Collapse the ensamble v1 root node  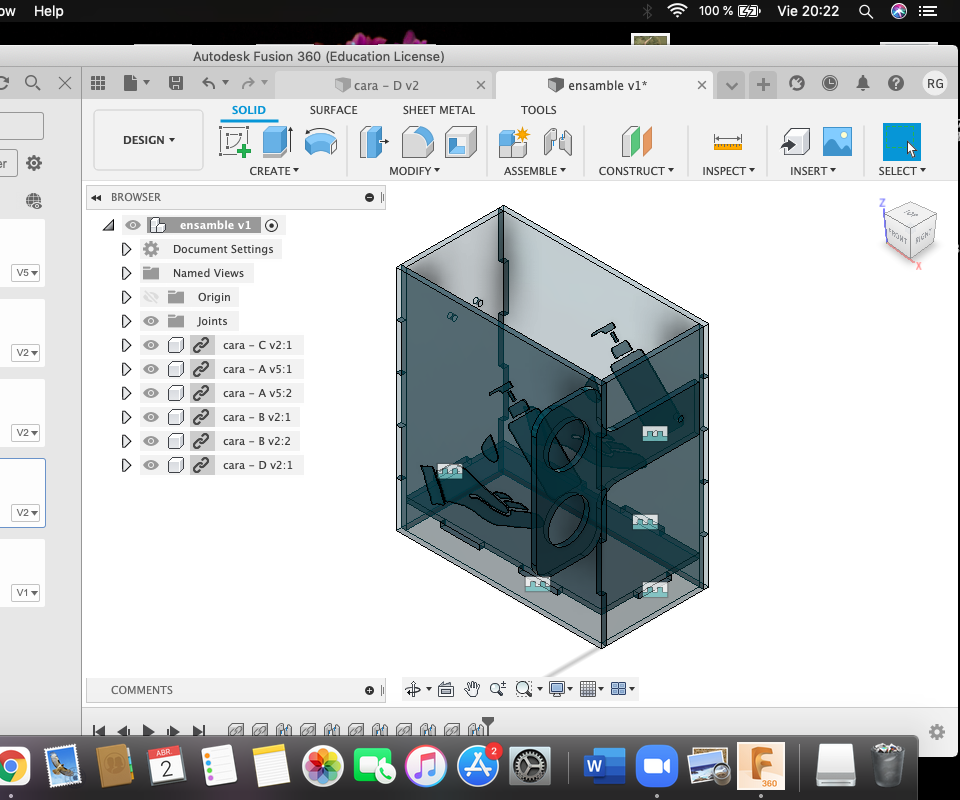click(x=108, y=225)
